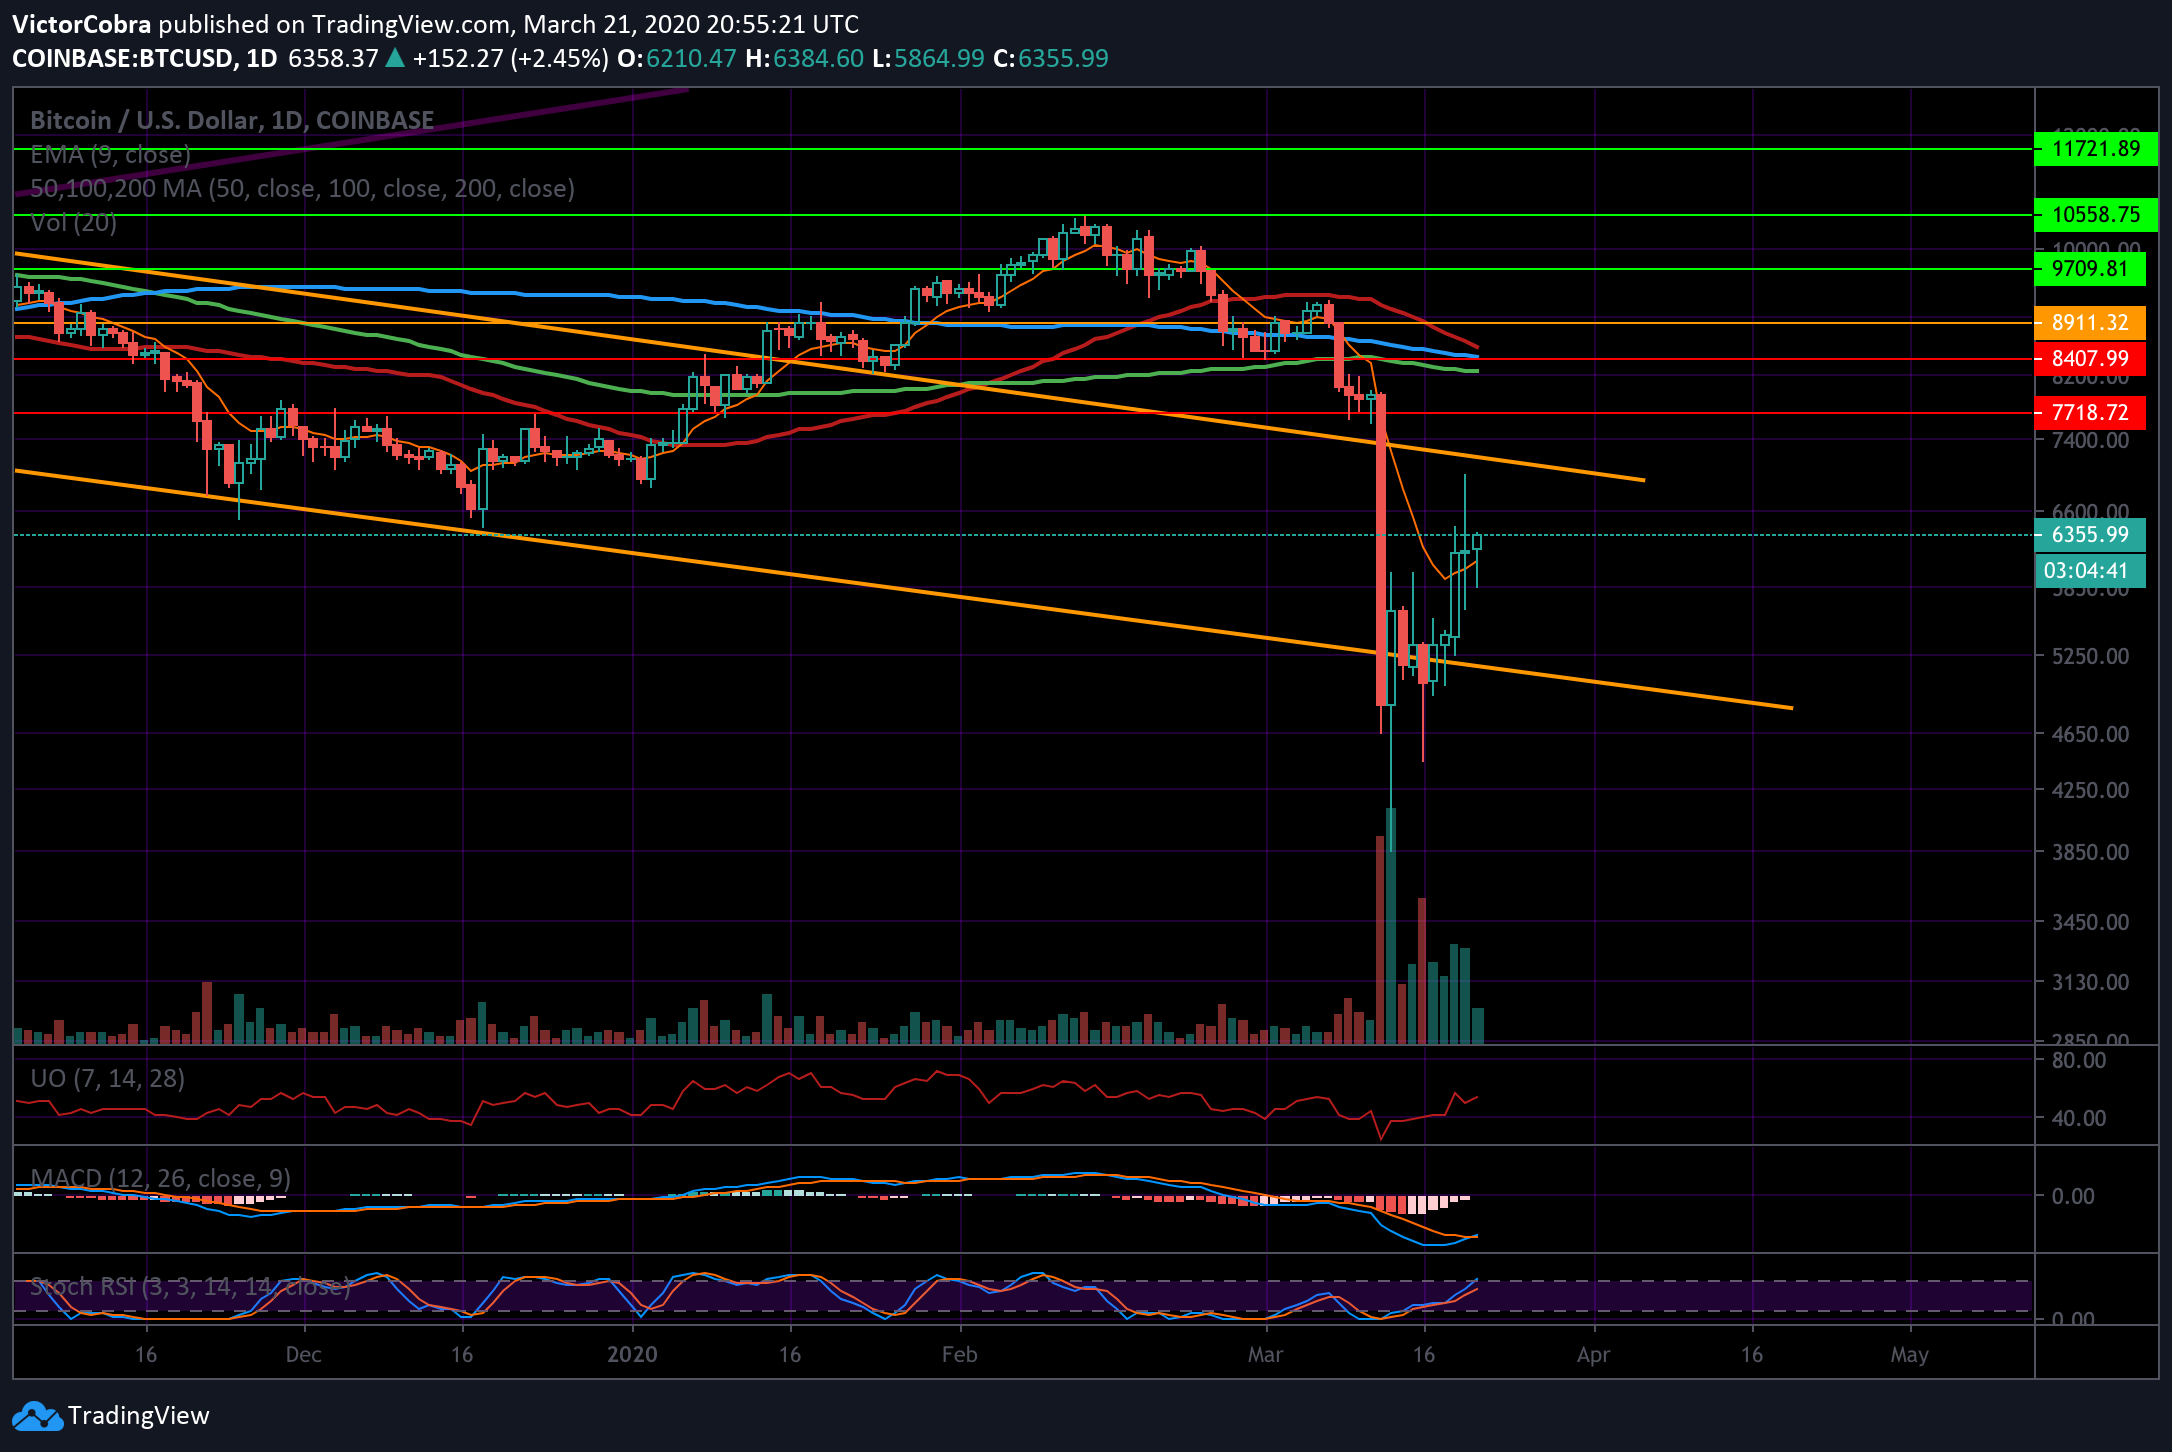Click the current price 6355.99 label
2172x1452 pixels.
tap(2090, 535)
